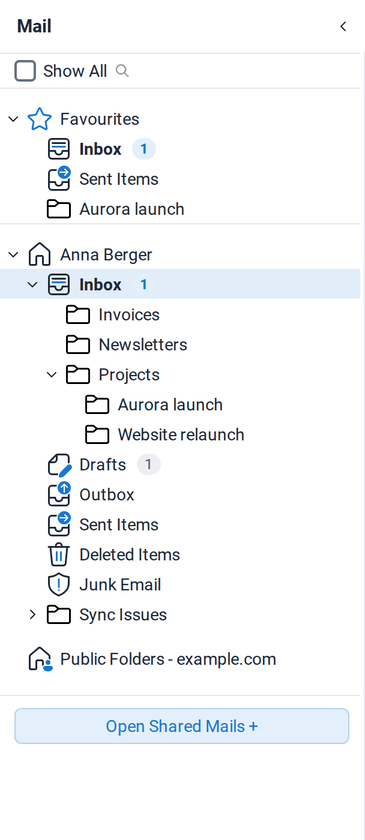
Task: Collapse the Projects folder
Action: coord(51,374)
